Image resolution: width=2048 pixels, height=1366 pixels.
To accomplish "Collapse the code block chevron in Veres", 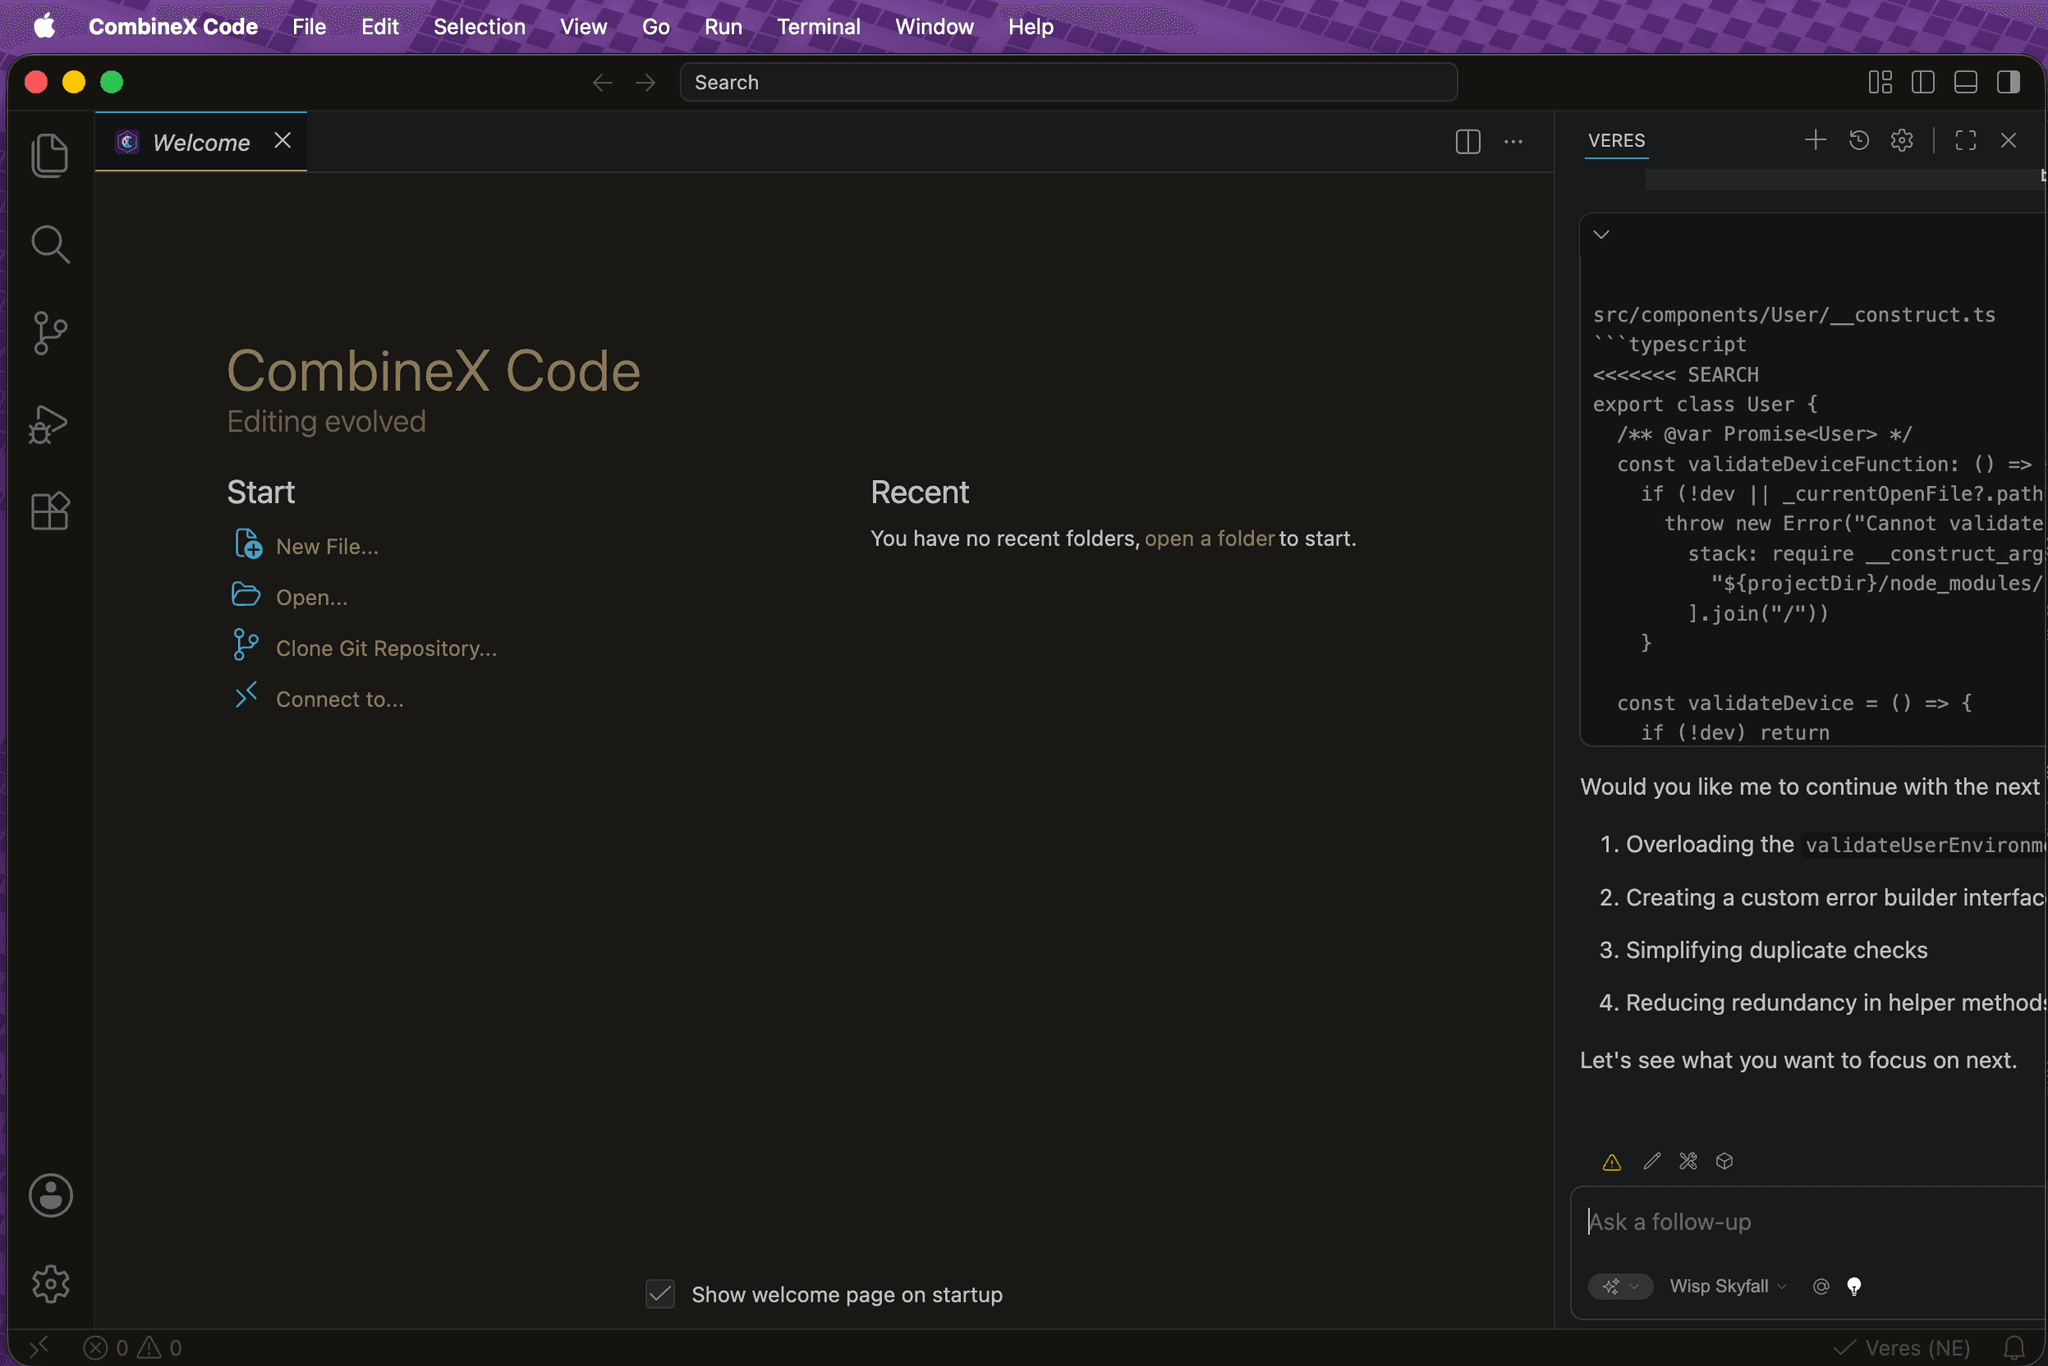I will point(1602,234).
